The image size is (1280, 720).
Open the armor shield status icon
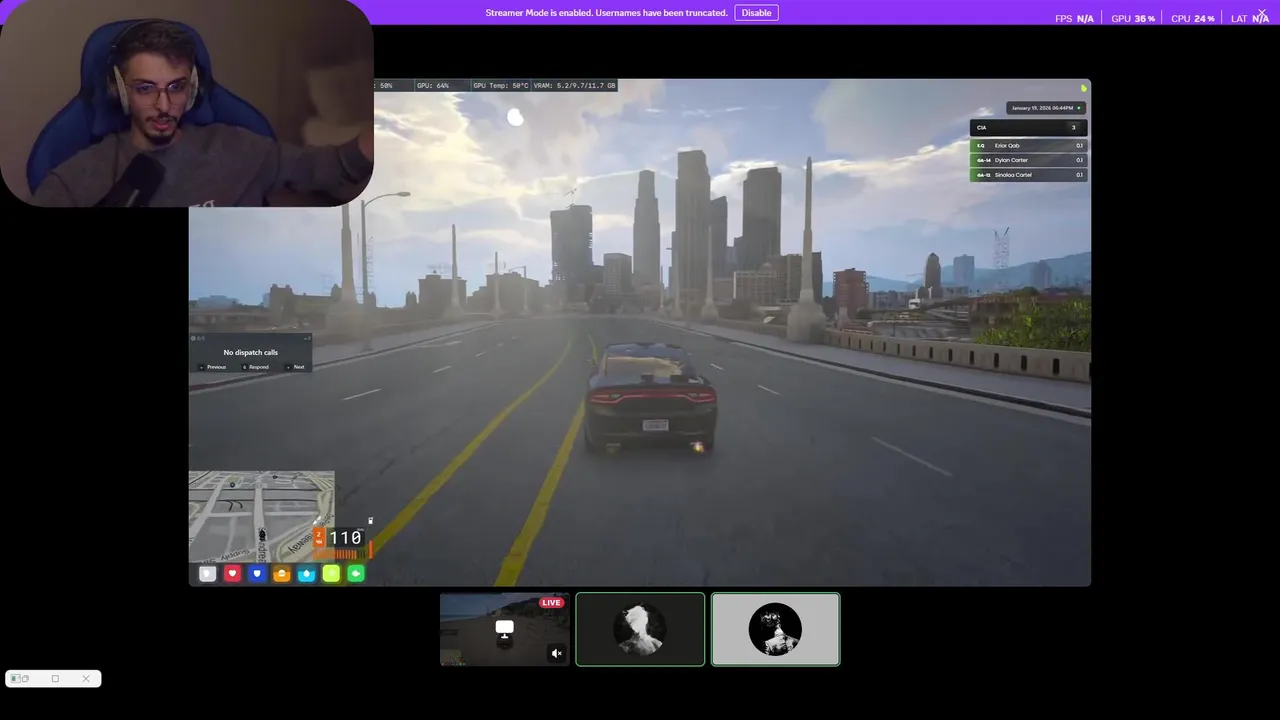257,573
